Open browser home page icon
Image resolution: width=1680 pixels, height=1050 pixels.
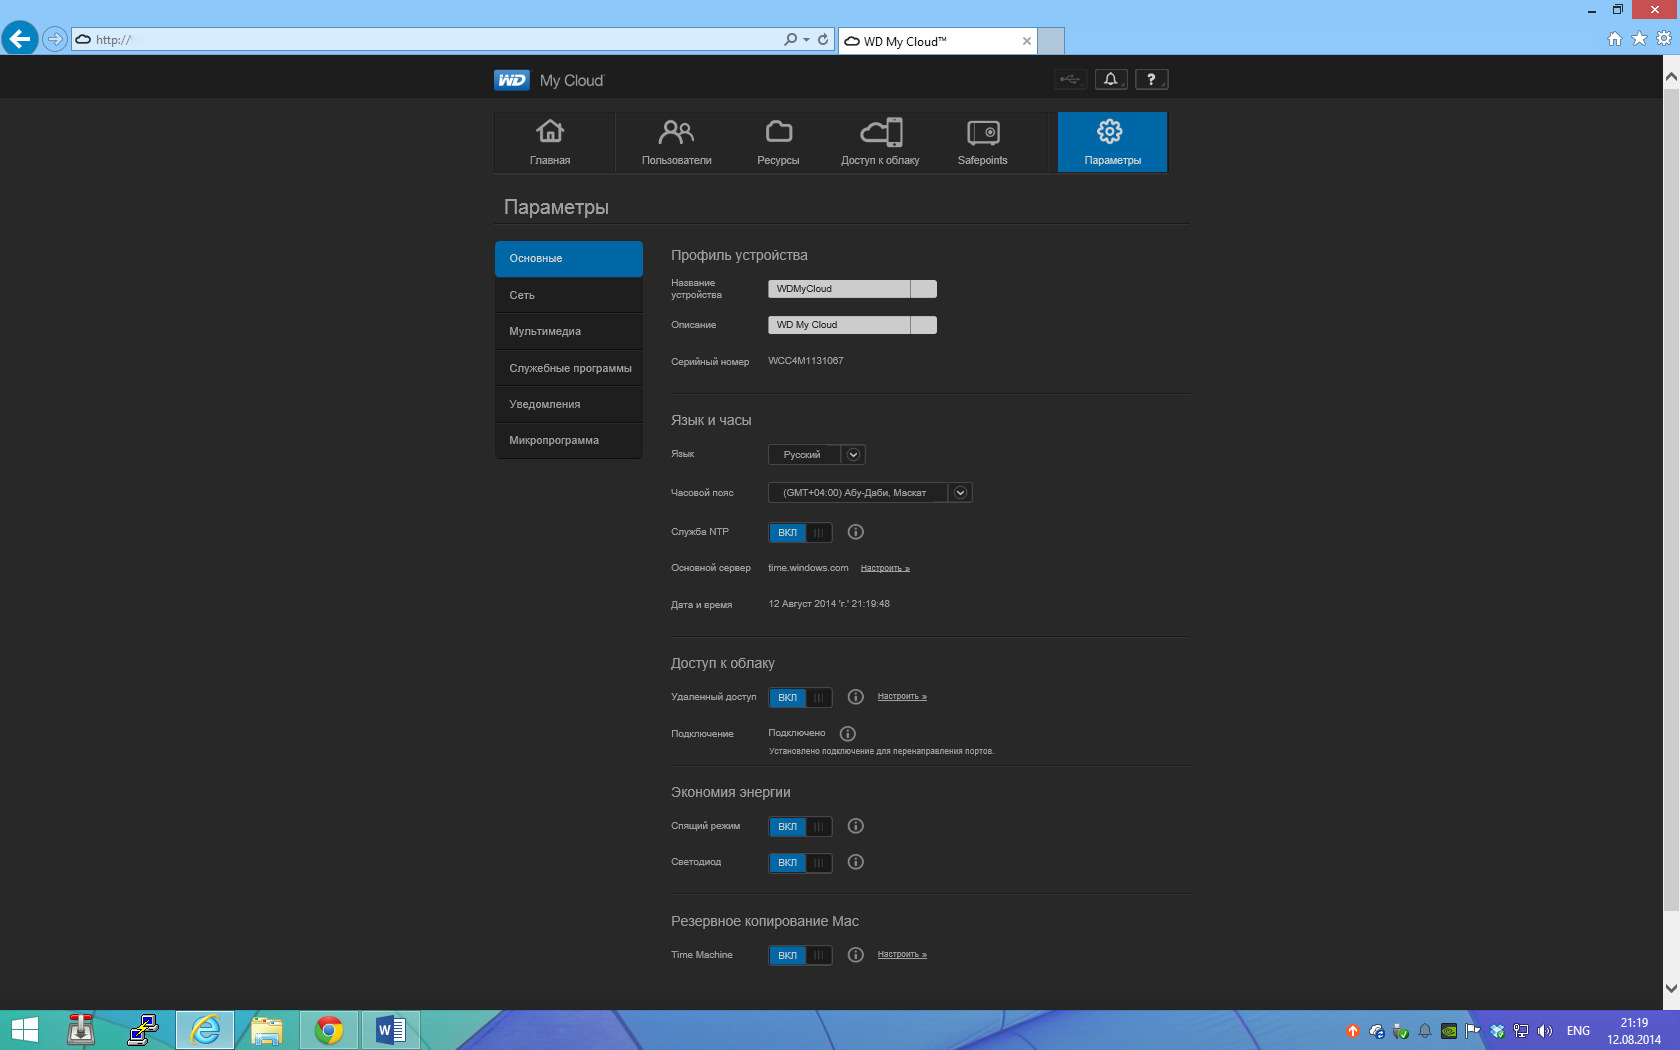click(x=1615, y=39)
